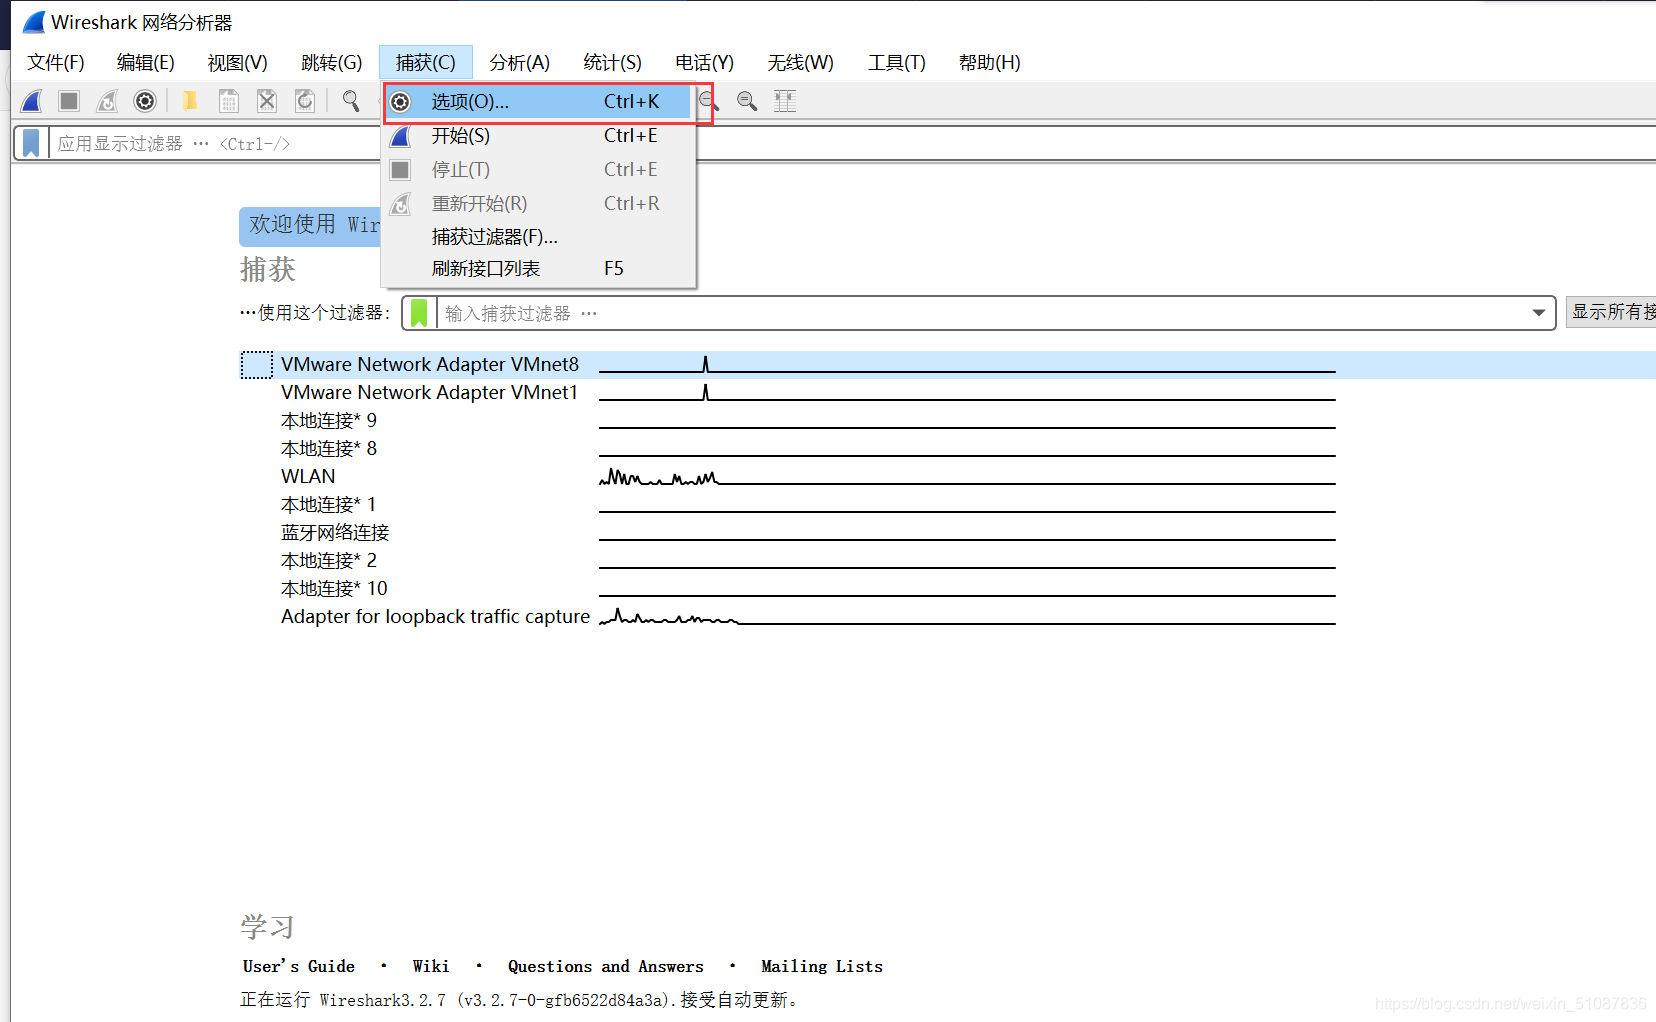Open the 文件(F) menu
1656x1022 pixels.
(x=56, y=62)
